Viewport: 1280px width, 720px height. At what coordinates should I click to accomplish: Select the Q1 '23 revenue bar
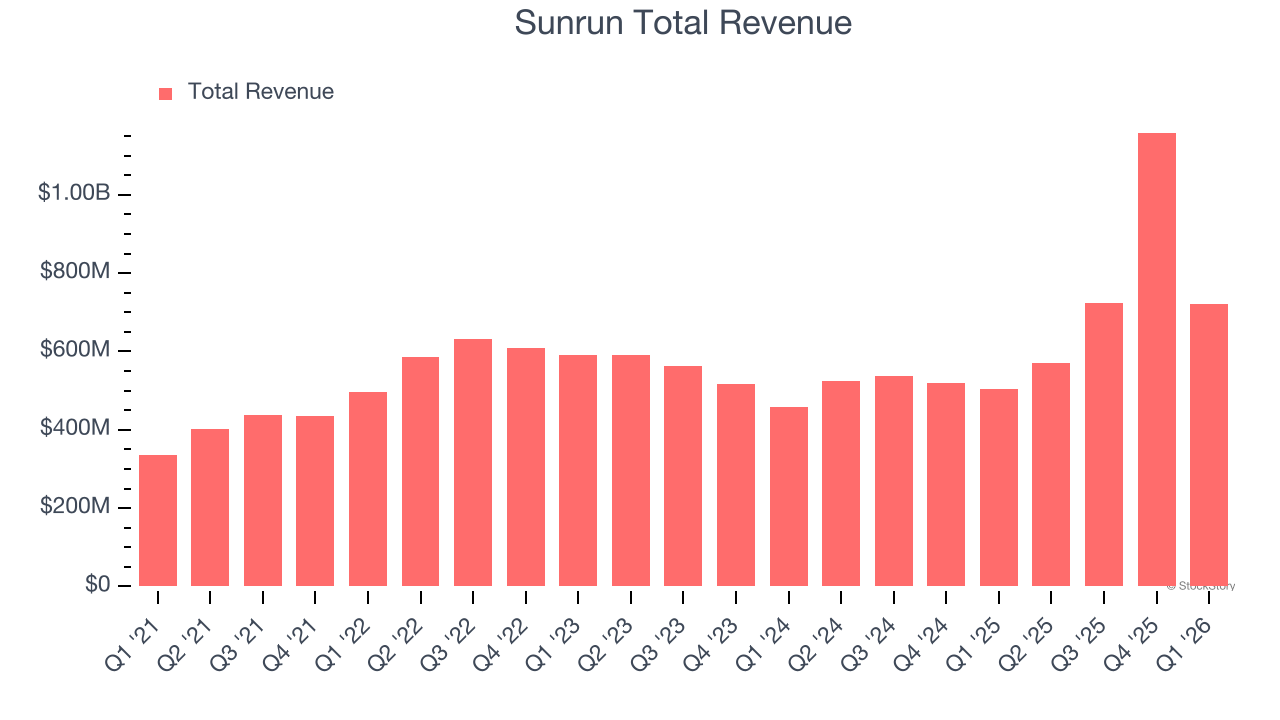pyautogui.click(x=578, y=470)
